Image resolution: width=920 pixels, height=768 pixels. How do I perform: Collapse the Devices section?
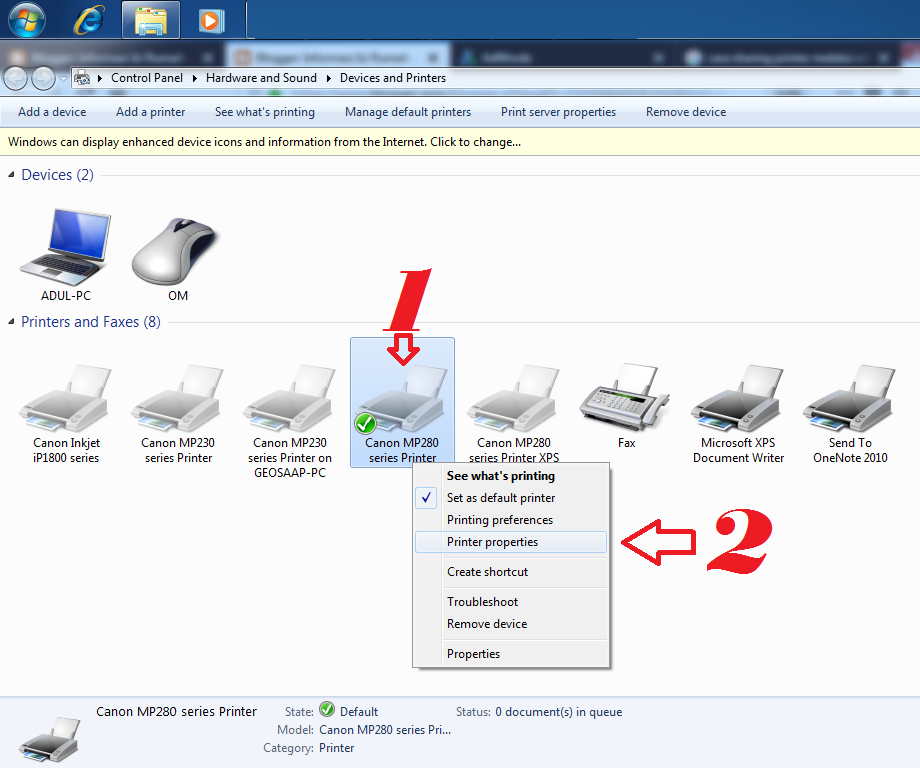tap(11, 175)
